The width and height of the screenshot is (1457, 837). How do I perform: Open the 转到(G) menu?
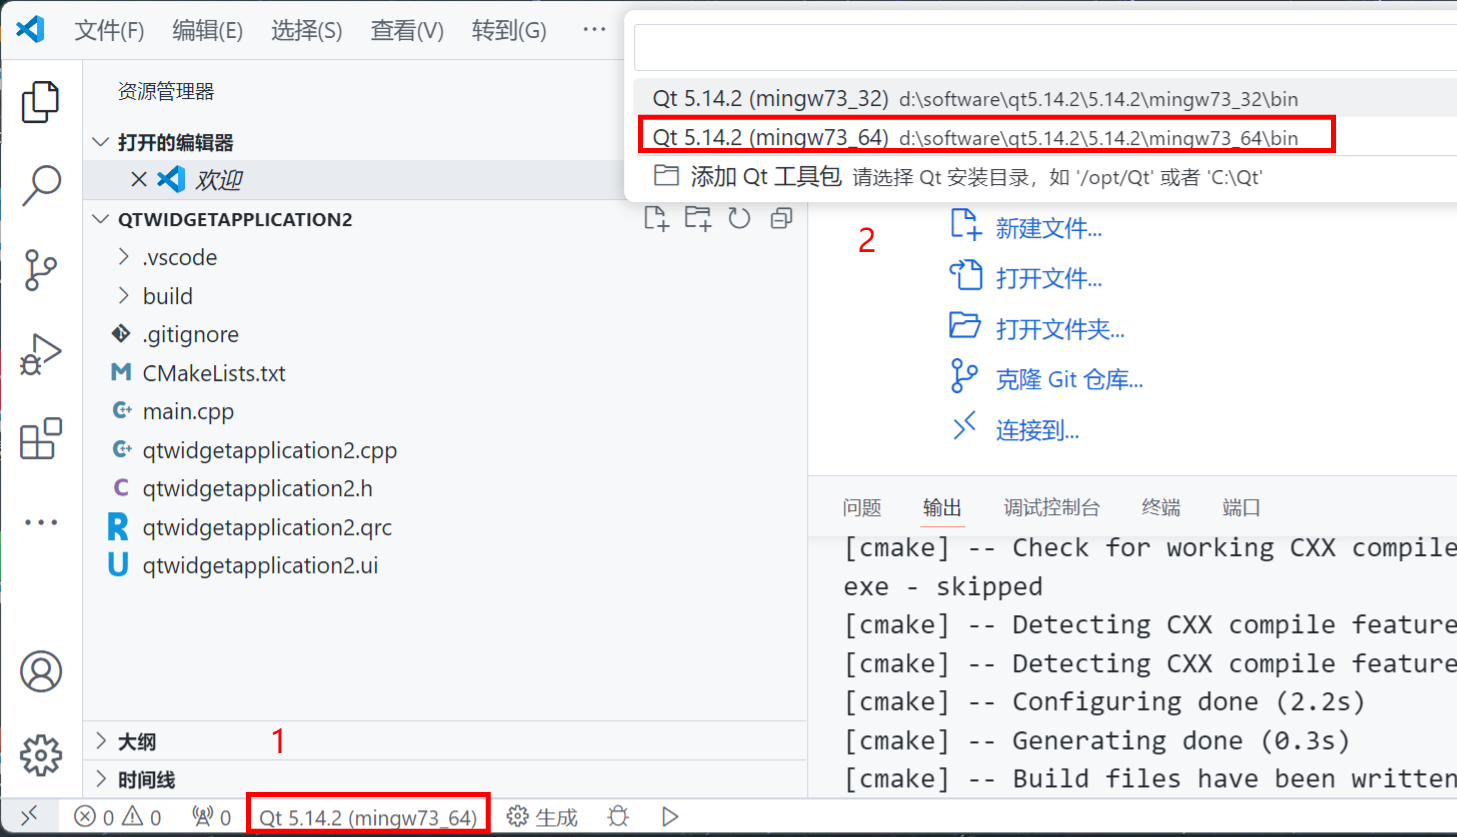pyautogui.click(x=509, y=30)
